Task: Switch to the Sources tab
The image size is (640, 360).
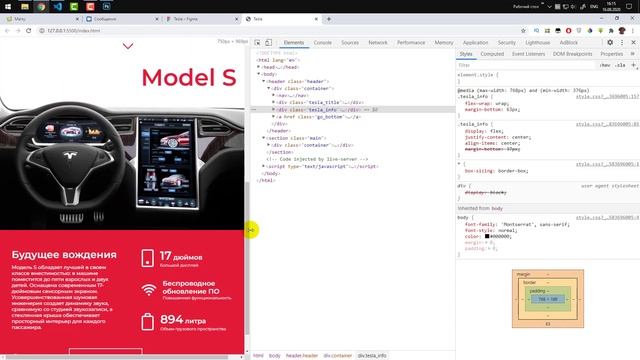Action: pyautogui.click(x=350, y=42)
